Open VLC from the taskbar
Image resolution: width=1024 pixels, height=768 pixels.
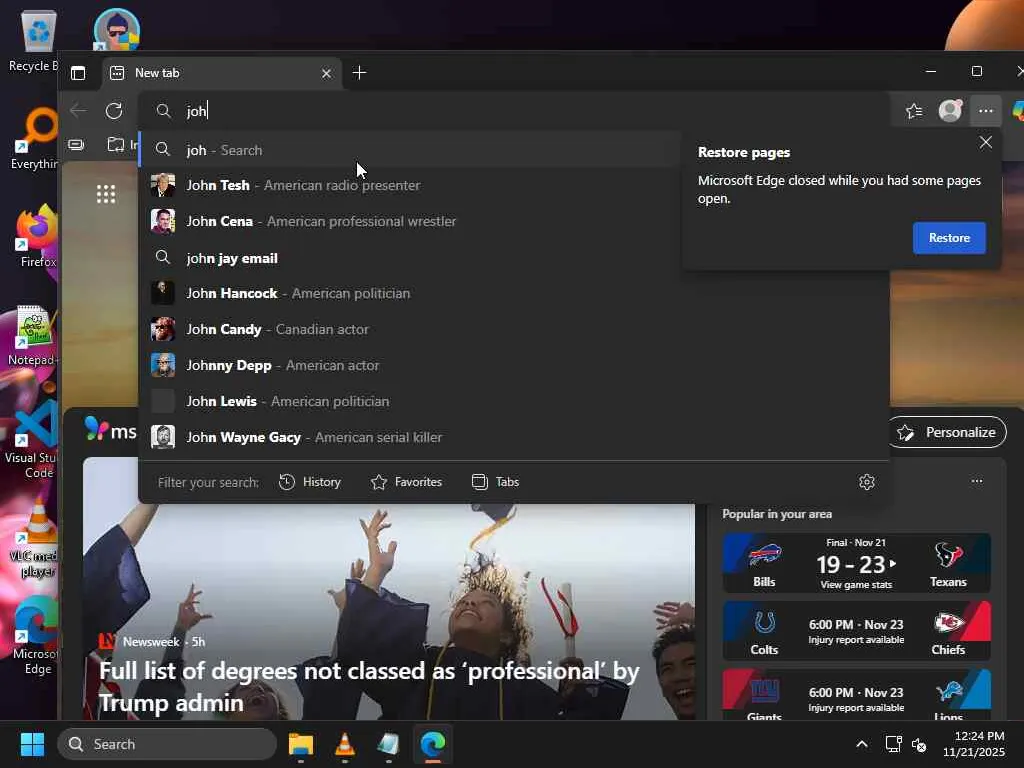click(345, 744)
